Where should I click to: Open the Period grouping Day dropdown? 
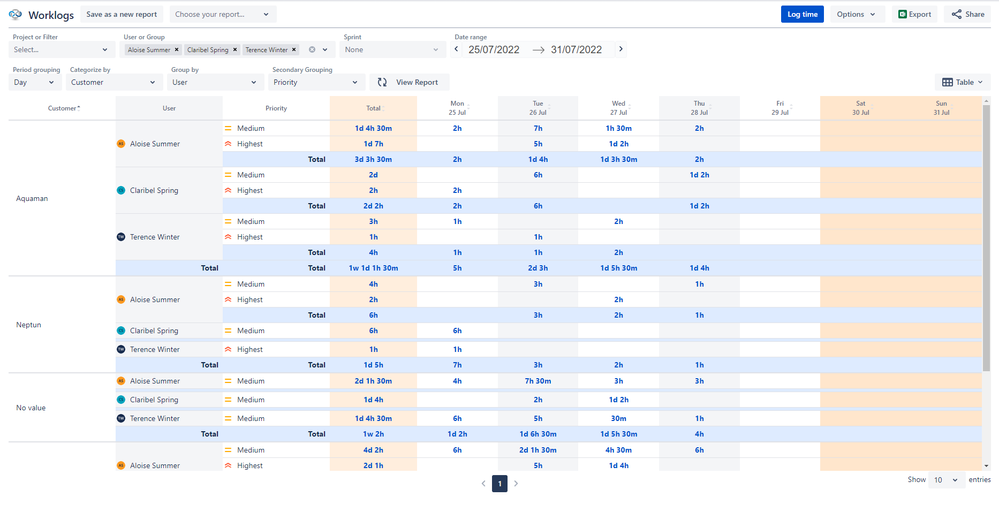[35, 82]
